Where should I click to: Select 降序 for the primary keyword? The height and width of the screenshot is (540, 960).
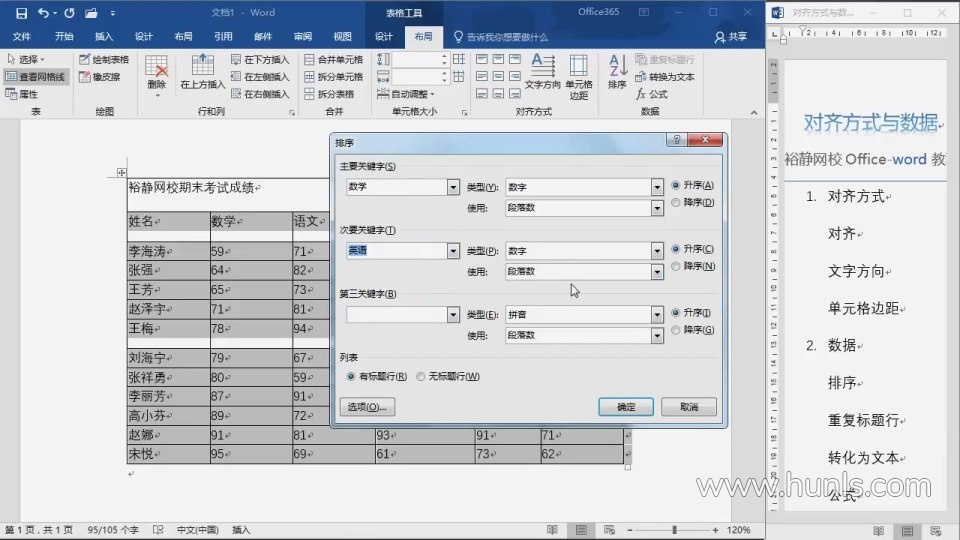coord(677,203)
